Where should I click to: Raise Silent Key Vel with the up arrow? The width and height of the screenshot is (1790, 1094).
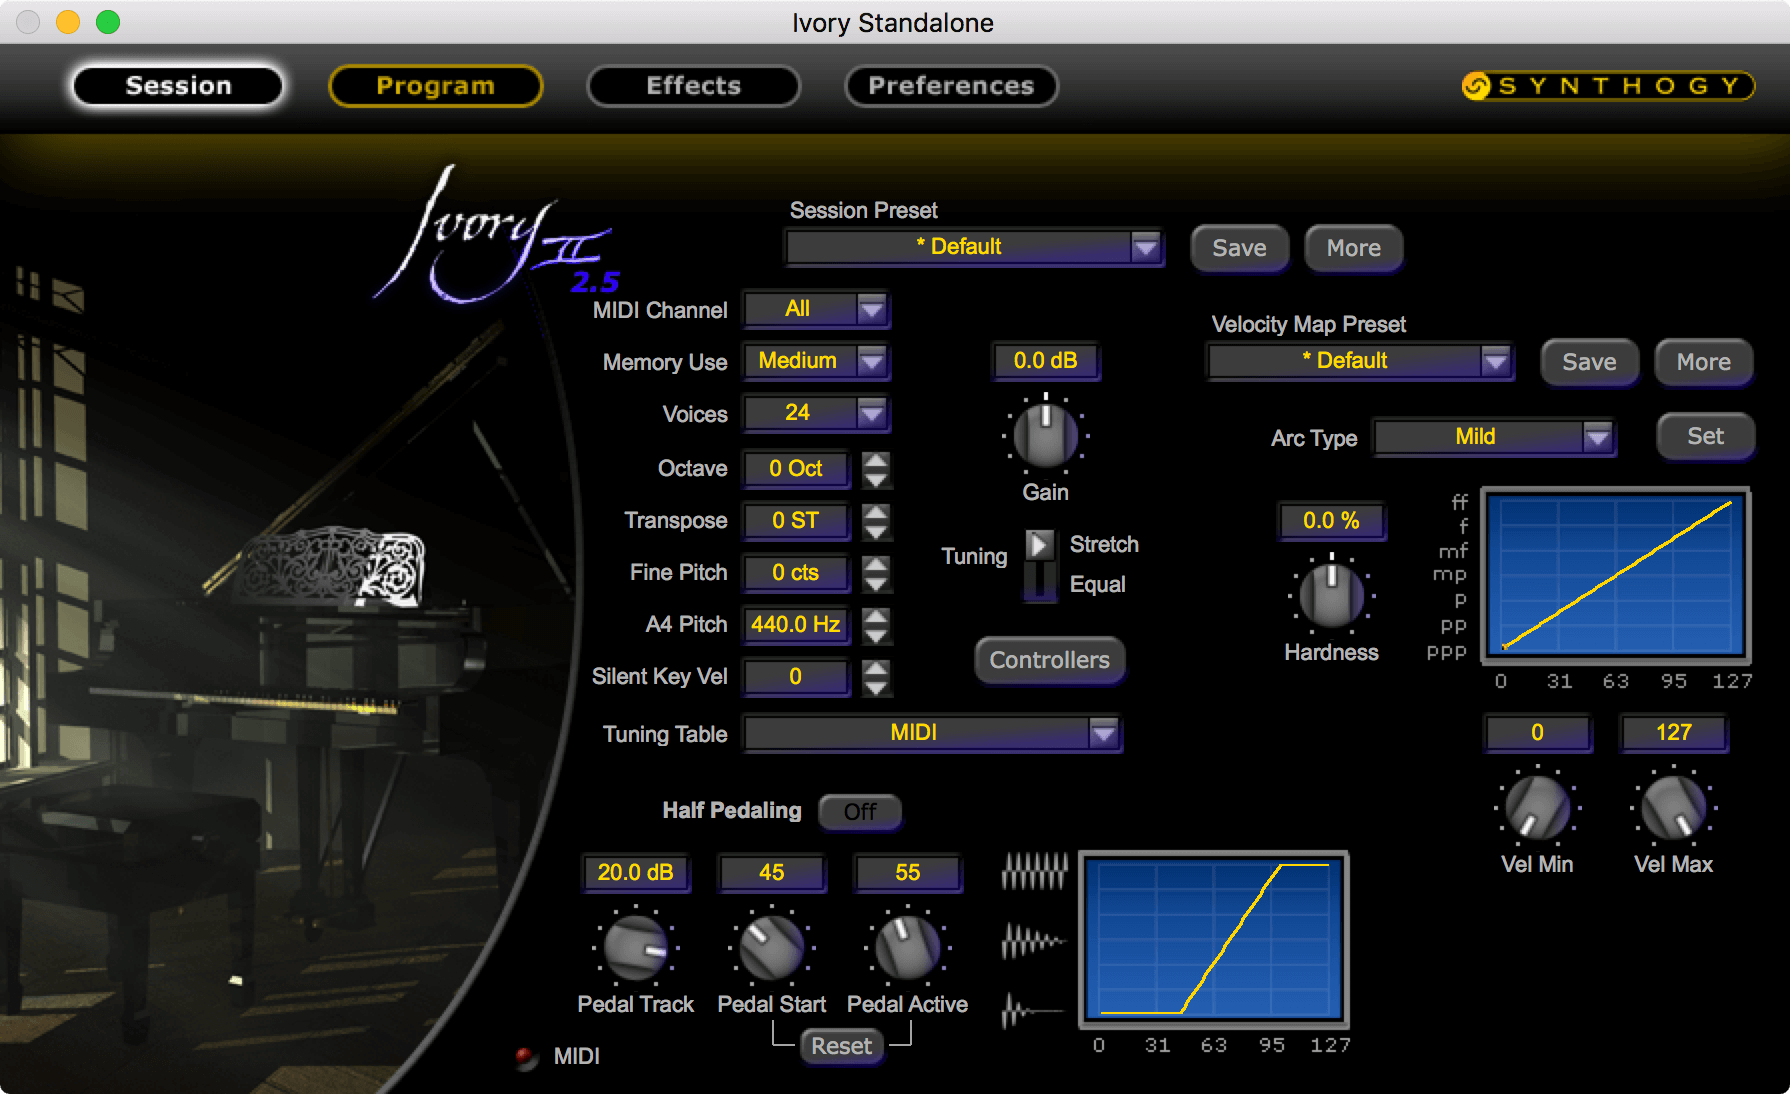876,668
